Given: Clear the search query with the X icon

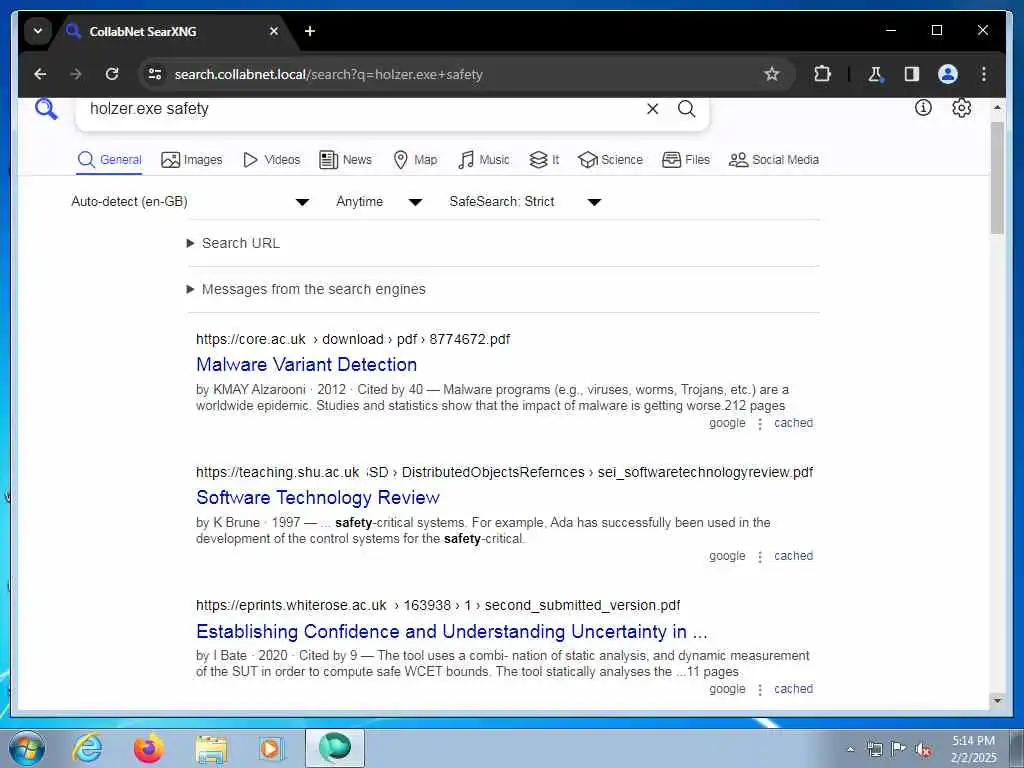Looking at the screenshot, I should click(652, 109).
